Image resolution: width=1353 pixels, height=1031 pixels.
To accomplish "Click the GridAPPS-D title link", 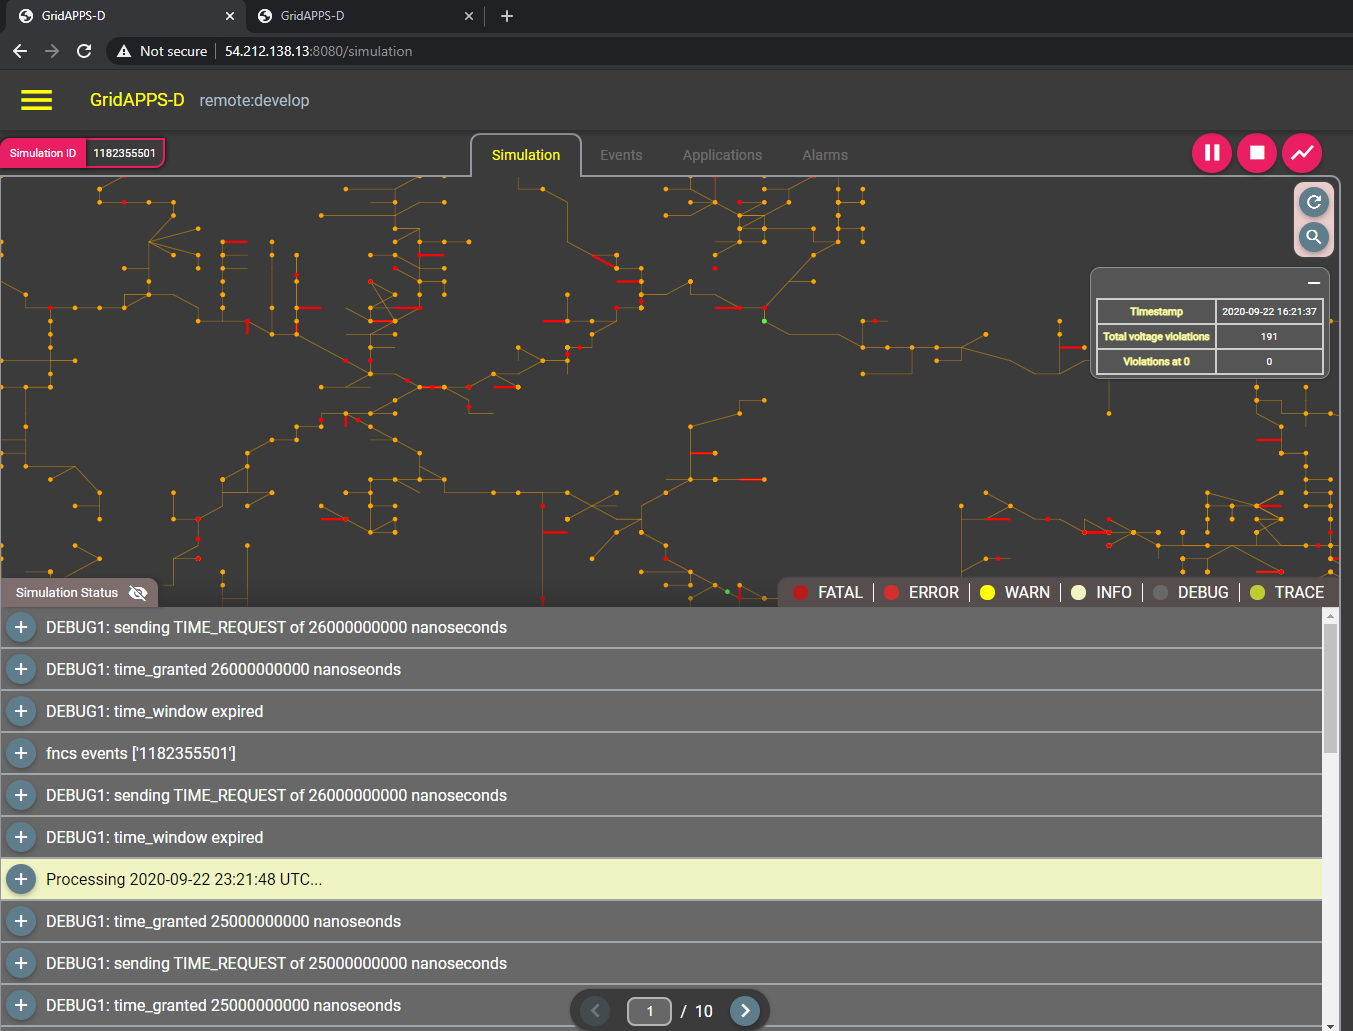I will coord(137,100).
